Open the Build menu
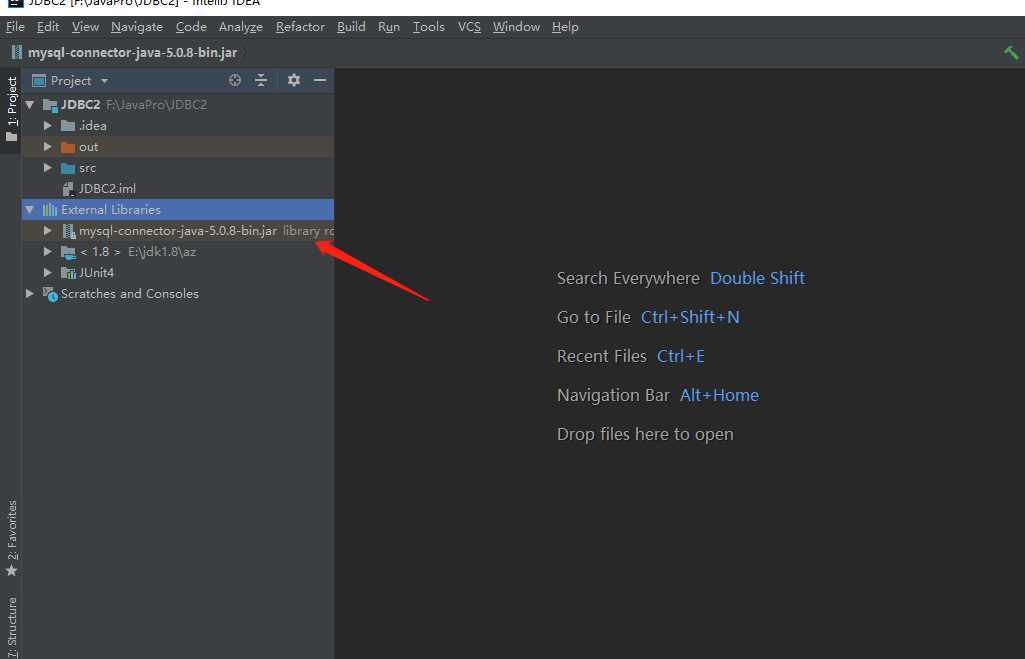 [x=351, y=27]
